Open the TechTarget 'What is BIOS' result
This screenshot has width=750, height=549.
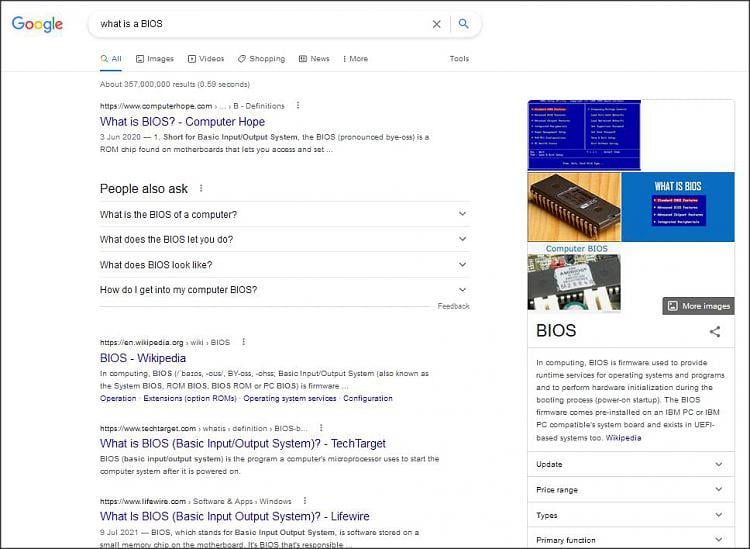(243, 443)
